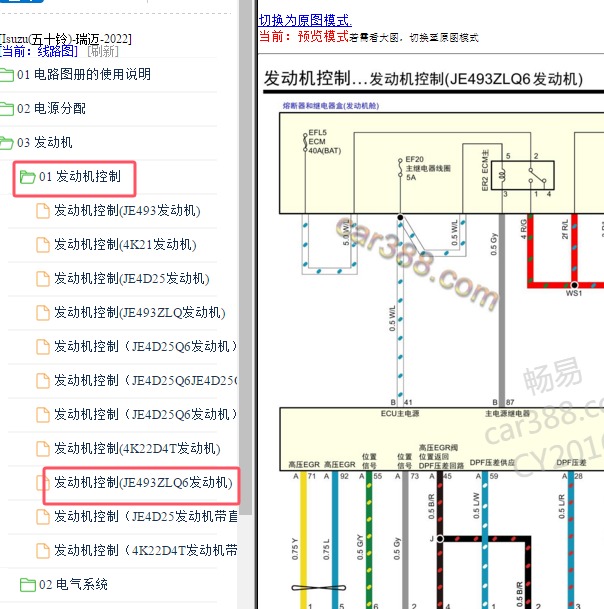Click EF20 fuse label in diagram

pyautogui.click(x=414, y=159)
